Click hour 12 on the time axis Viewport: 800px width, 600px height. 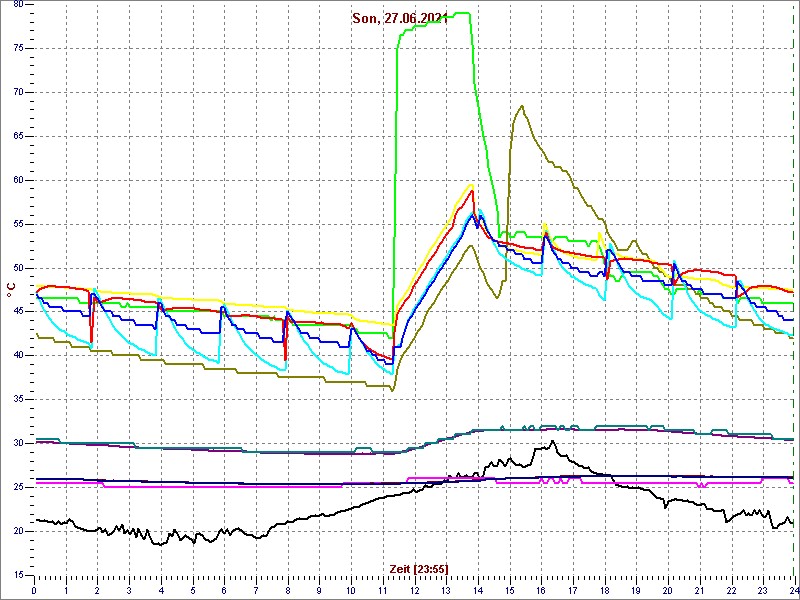[414, 590]
